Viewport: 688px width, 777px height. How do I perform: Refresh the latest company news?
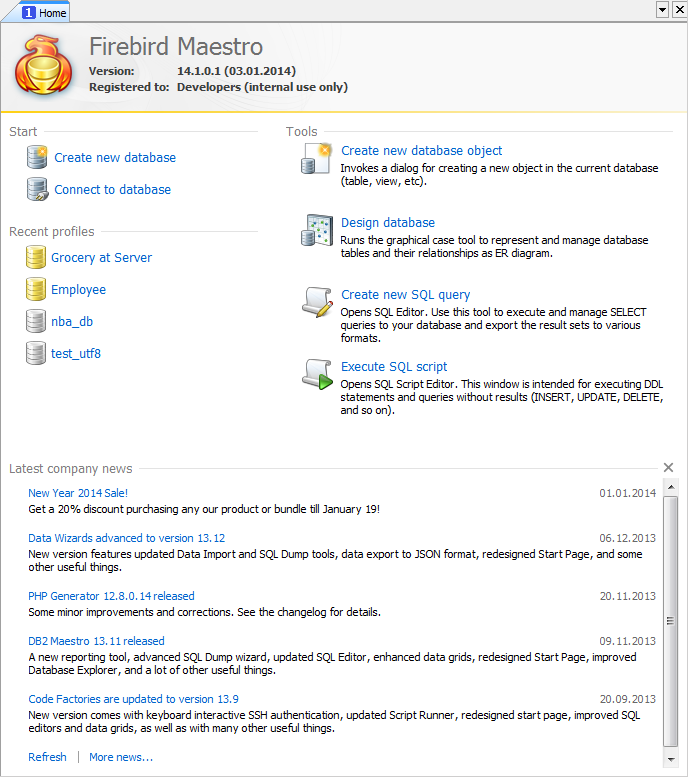(47, 757)
